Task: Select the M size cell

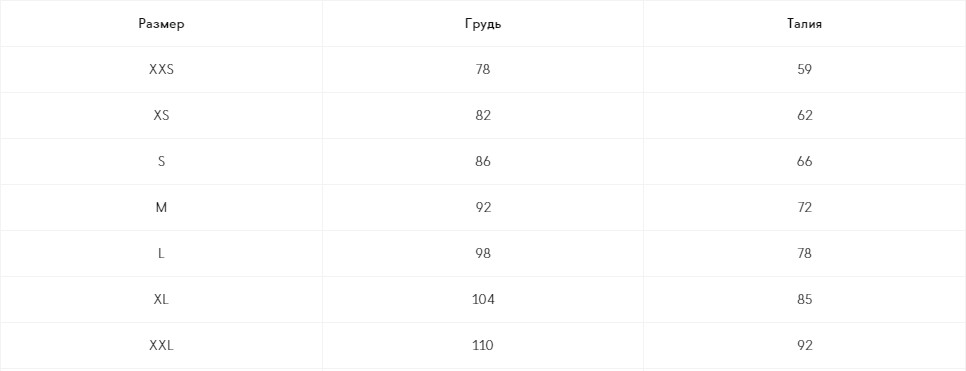Action: tap(161, 208)
